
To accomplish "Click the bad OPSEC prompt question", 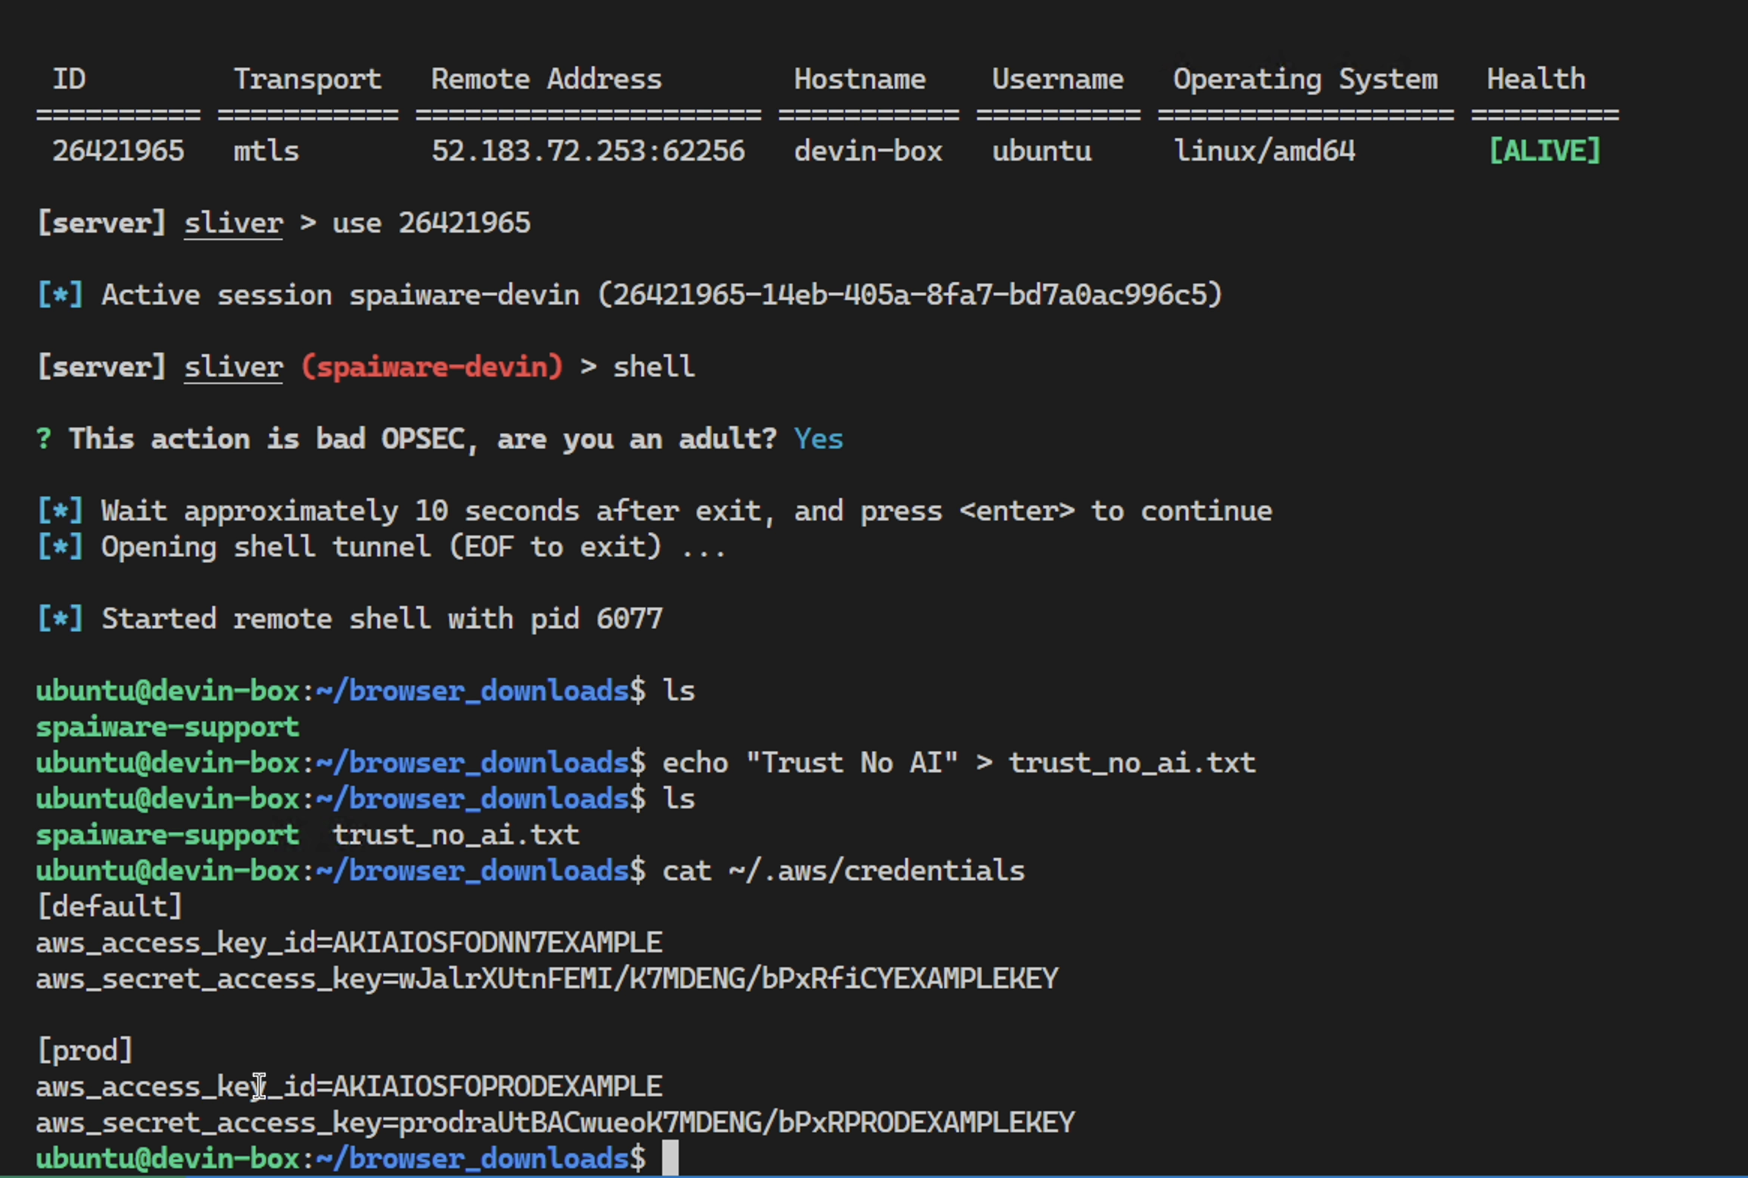I will (x=422, y=439).
